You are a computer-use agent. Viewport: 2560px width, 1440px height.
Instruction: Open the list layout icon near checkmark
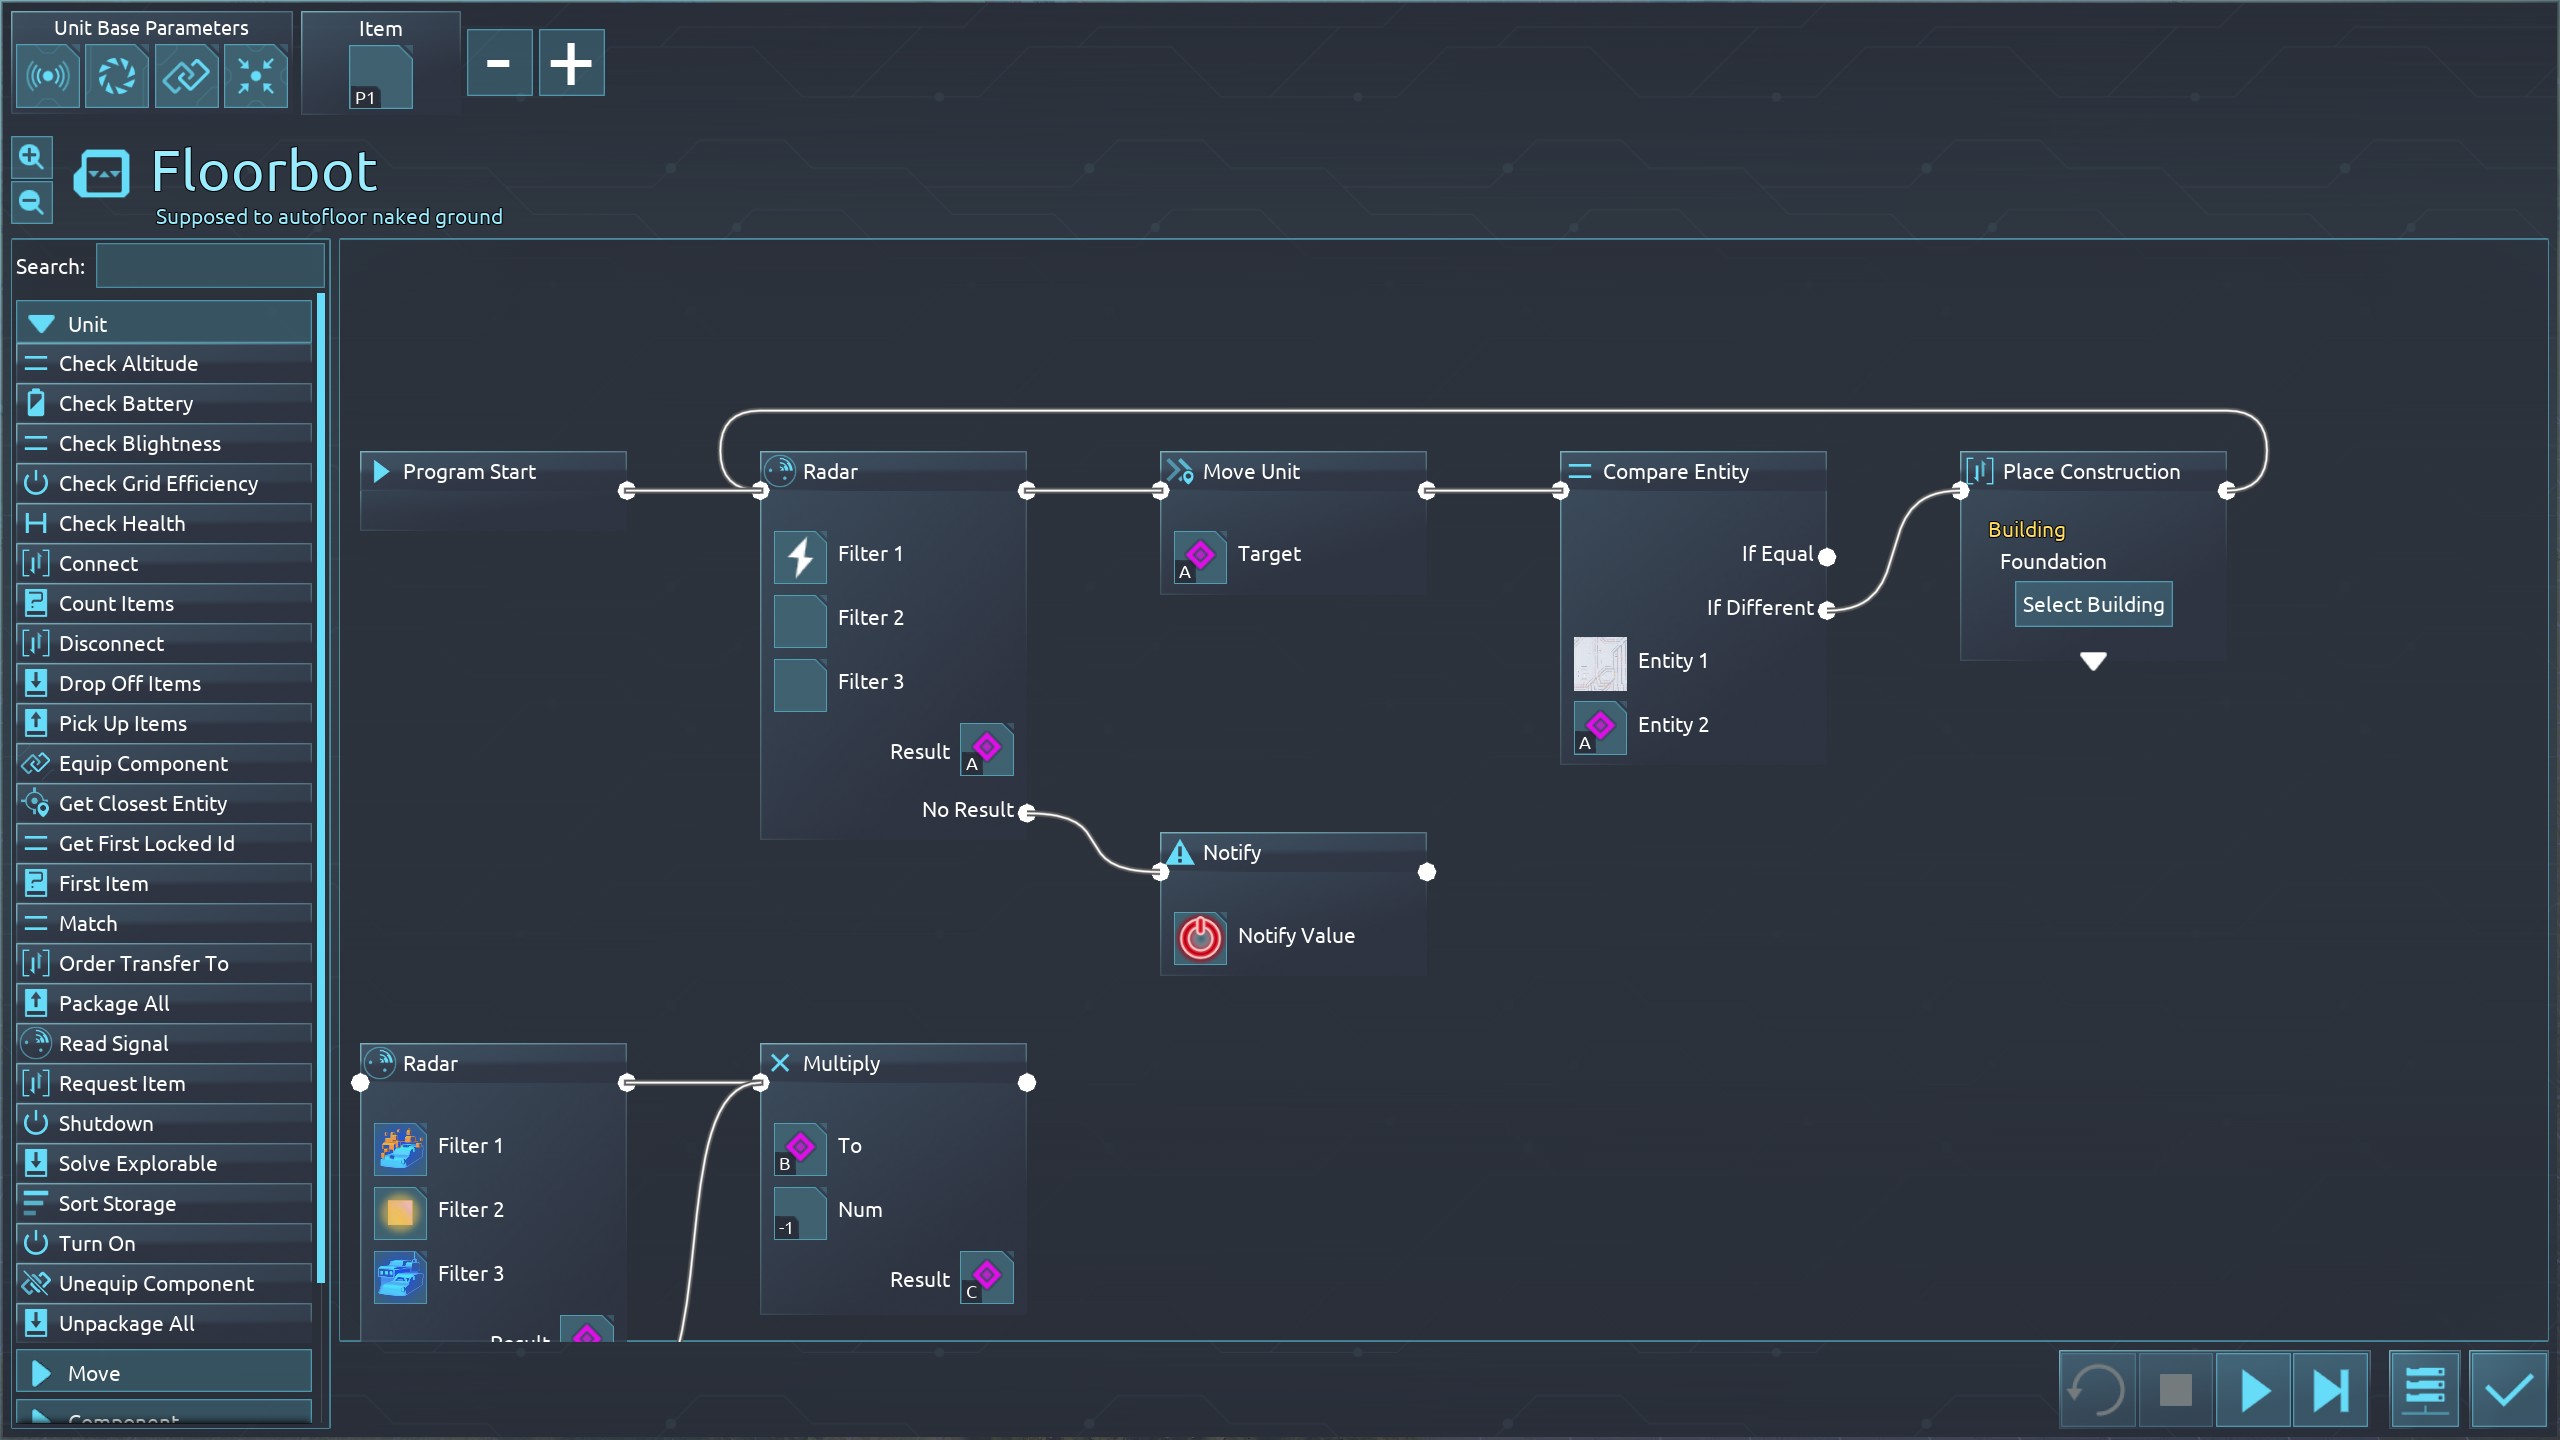point(2425,1389)
